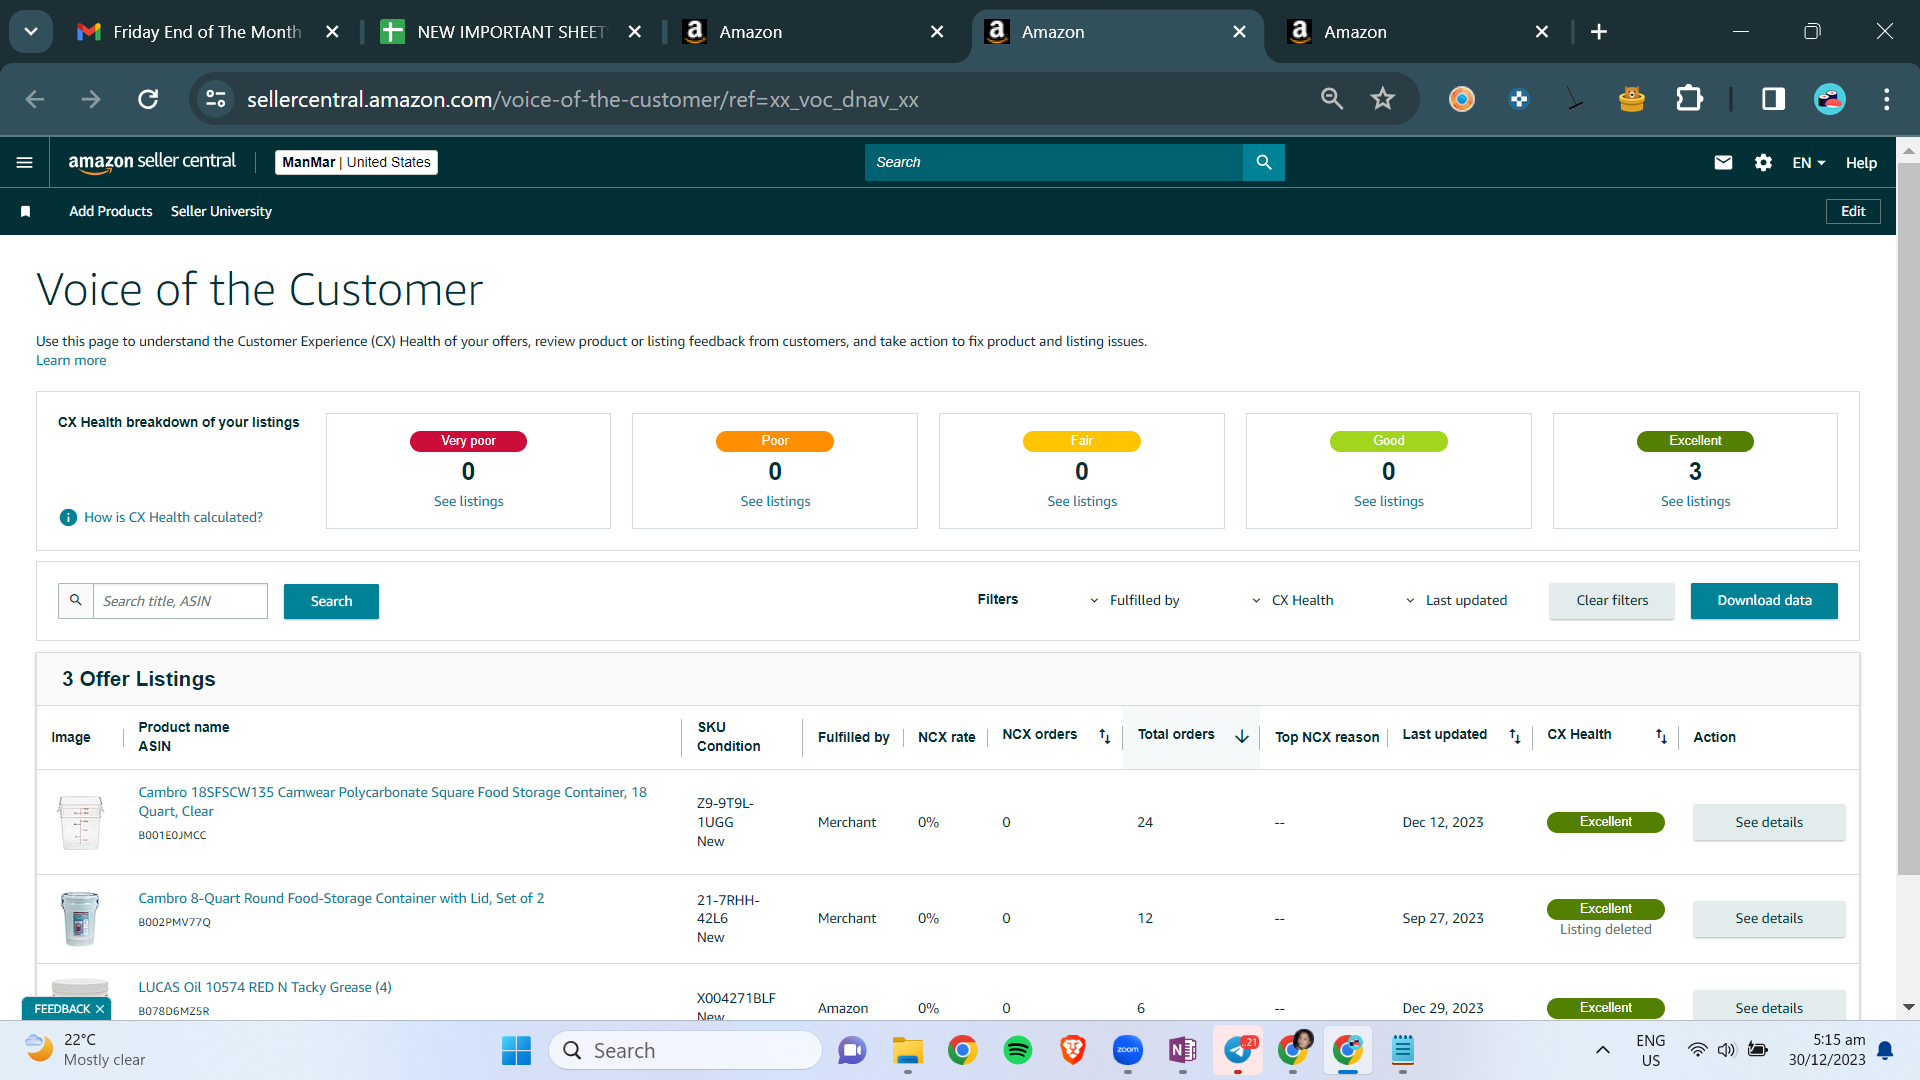Open OneNote from the taskbar
This screenshot has width=1920, height=1080.
click(1182, 1050)
